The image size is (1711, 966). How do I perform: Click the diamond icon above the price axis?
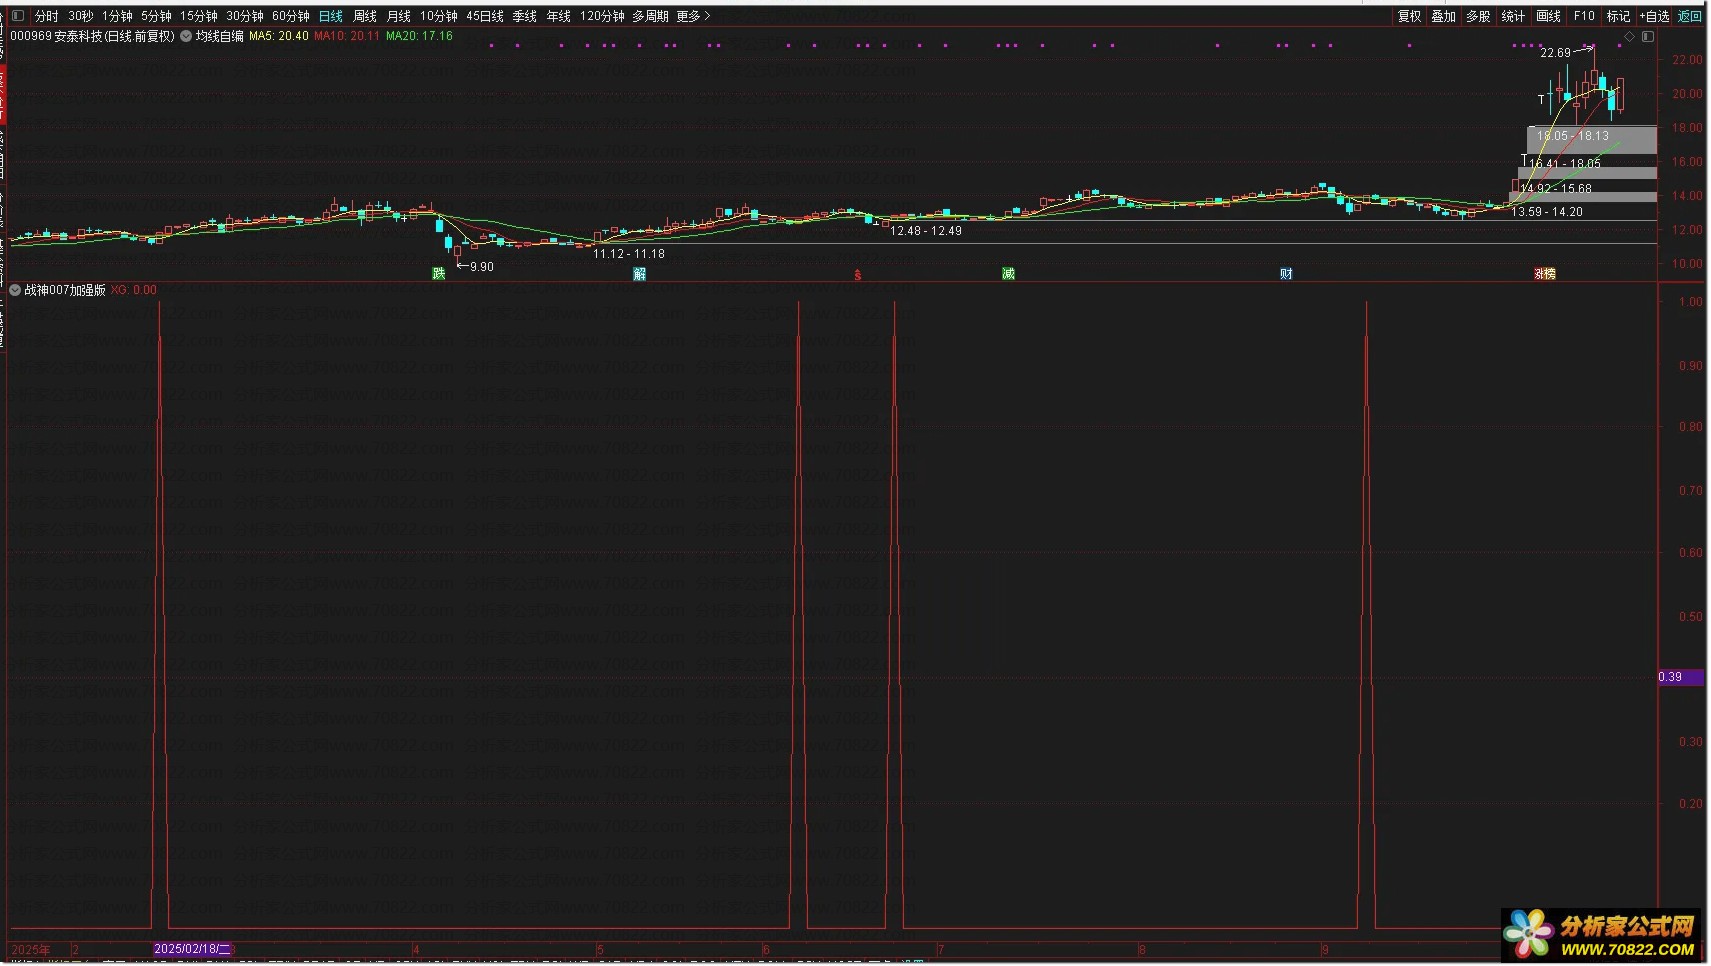(x=1629, y=37)
